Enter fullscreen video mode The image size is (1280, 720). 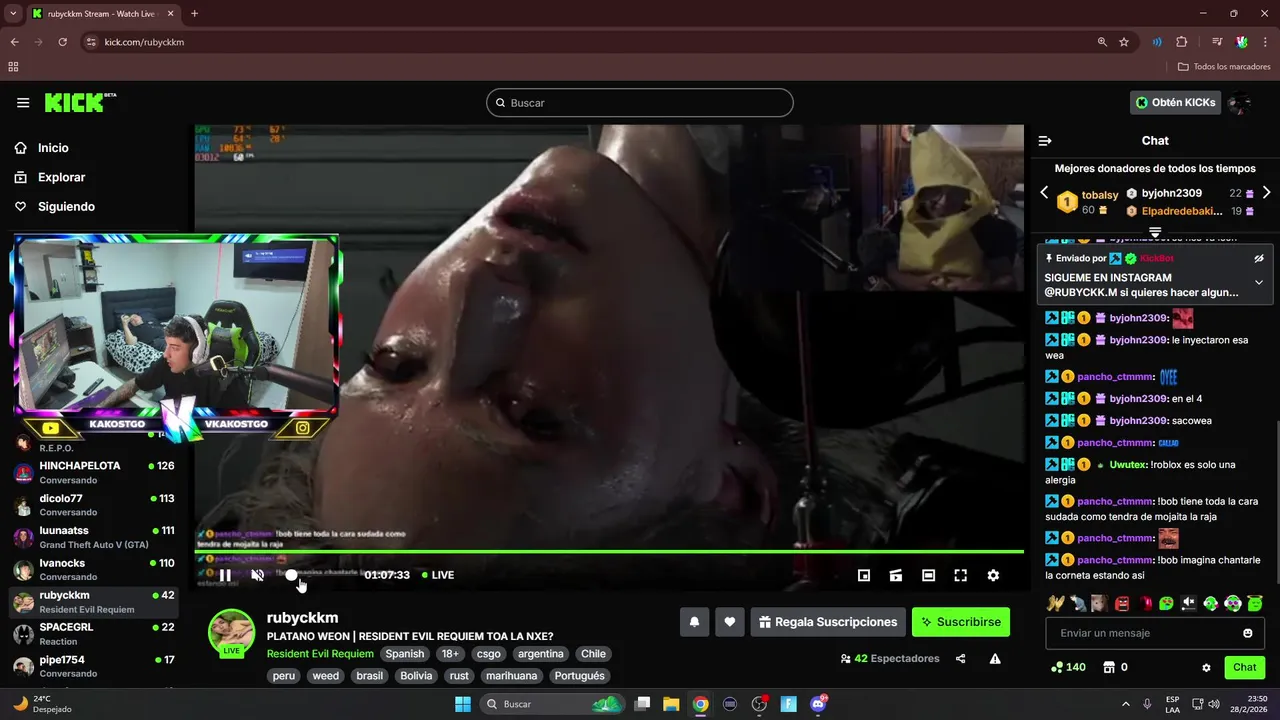coord(960,575)
